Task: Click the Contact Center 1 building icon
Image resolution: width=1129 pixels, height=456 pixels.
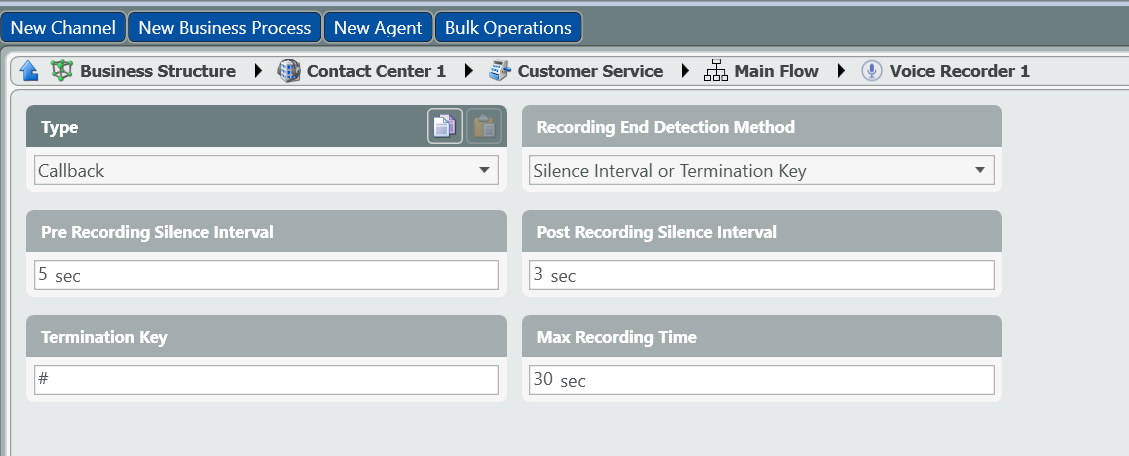Action: click(289, 71)
